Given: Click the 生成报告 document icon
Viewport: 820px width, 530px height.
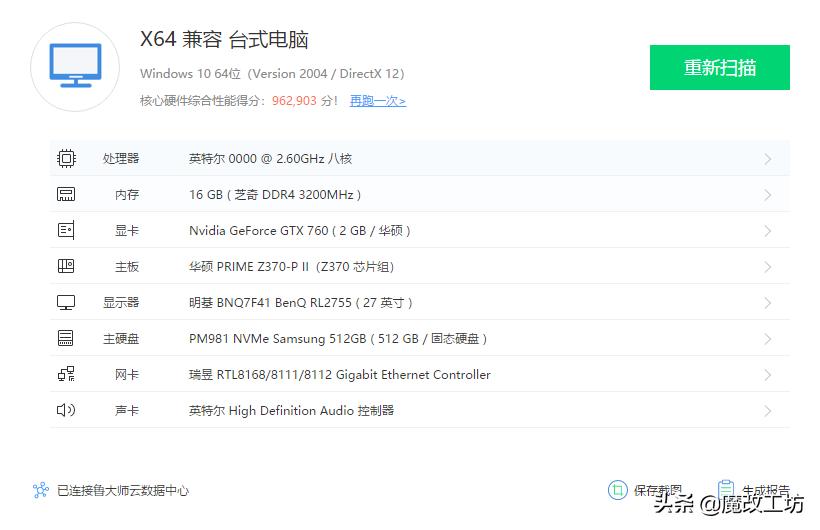Looking at the screenshot, I should (725, 489).
